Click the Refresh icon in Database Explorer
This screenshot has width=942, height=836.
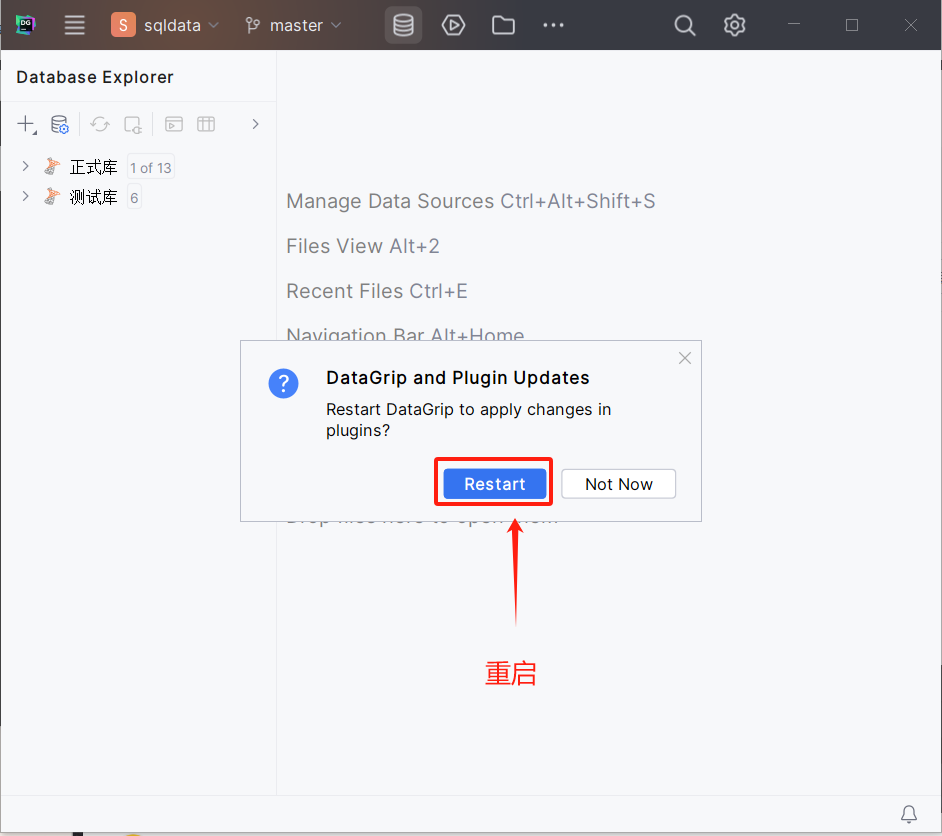click(x=100, y=124)
